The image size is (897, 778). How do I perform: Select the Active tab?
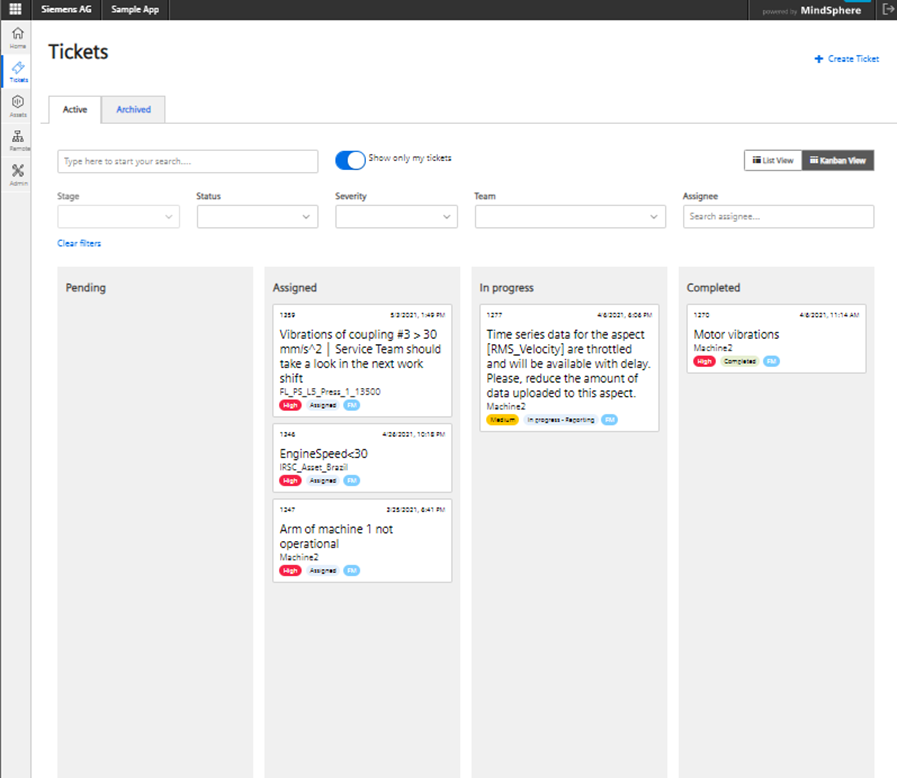click(75, 109)
